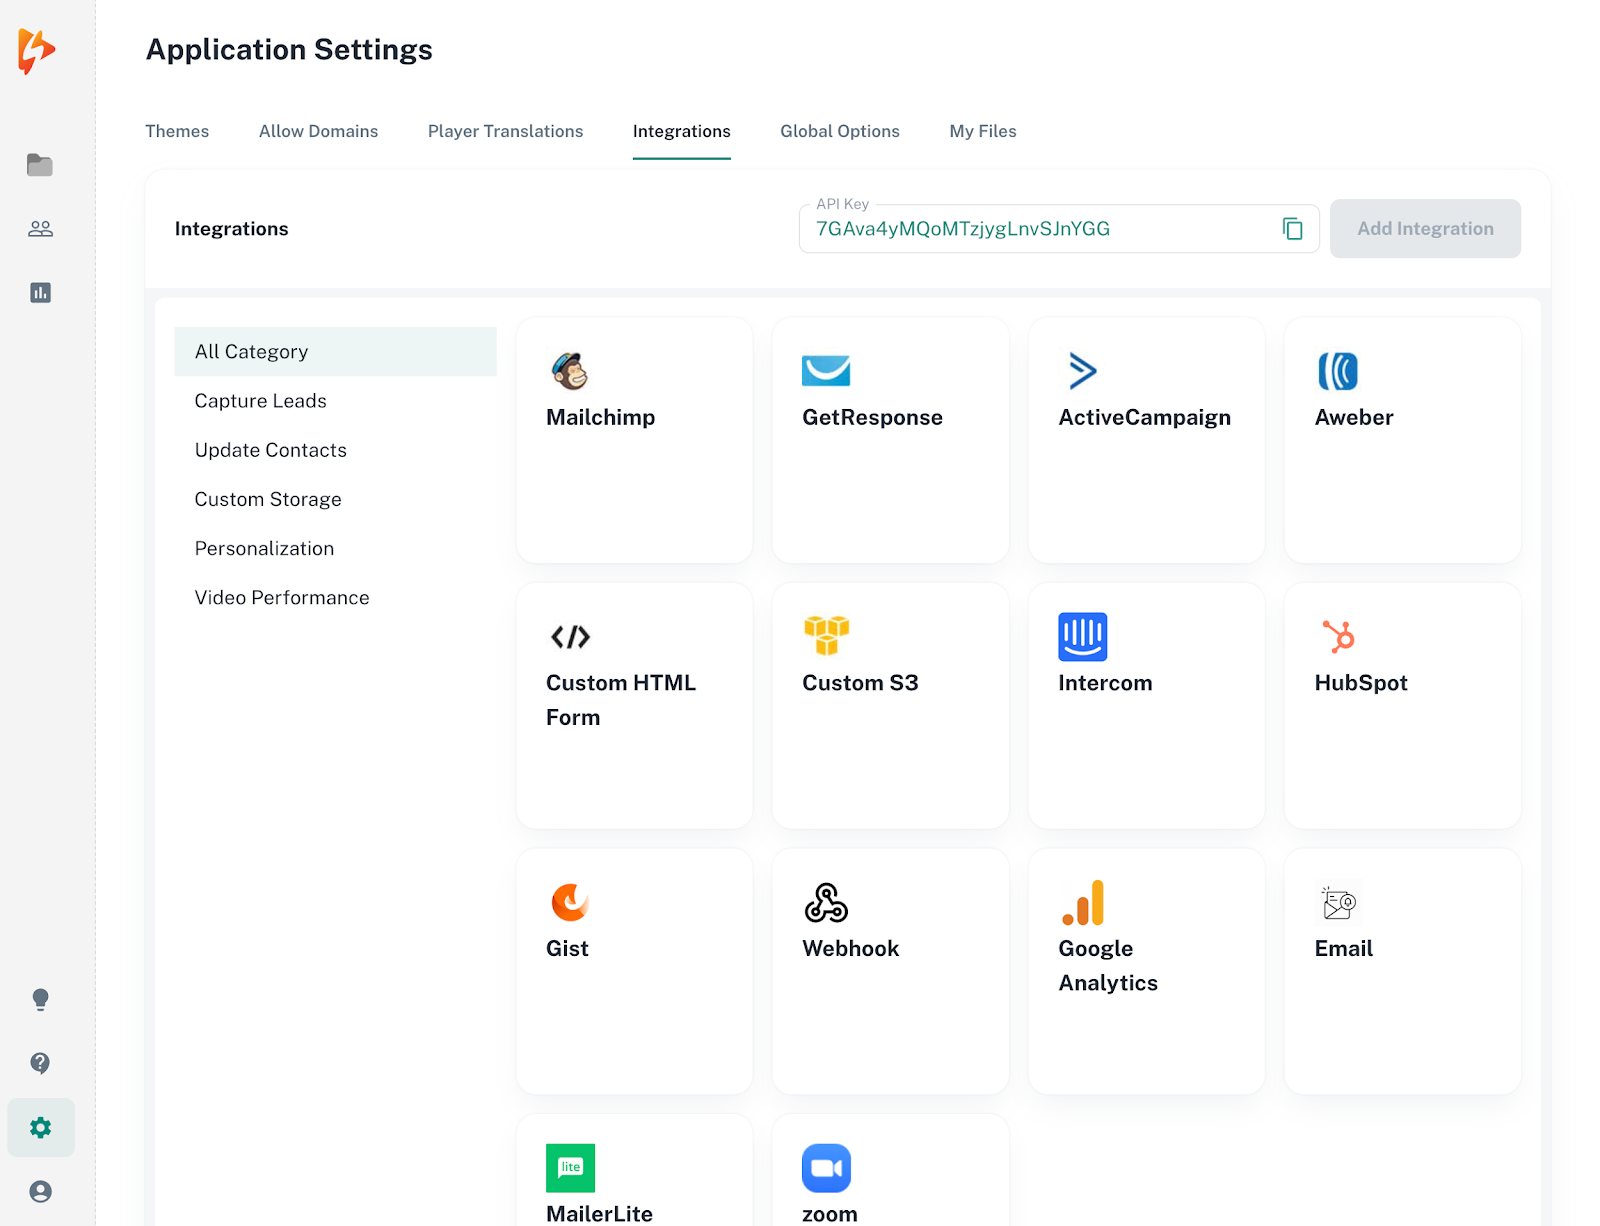Open the folders section in the sidebar
This screenshot has width=1600, height=1226.
(40, 165)
